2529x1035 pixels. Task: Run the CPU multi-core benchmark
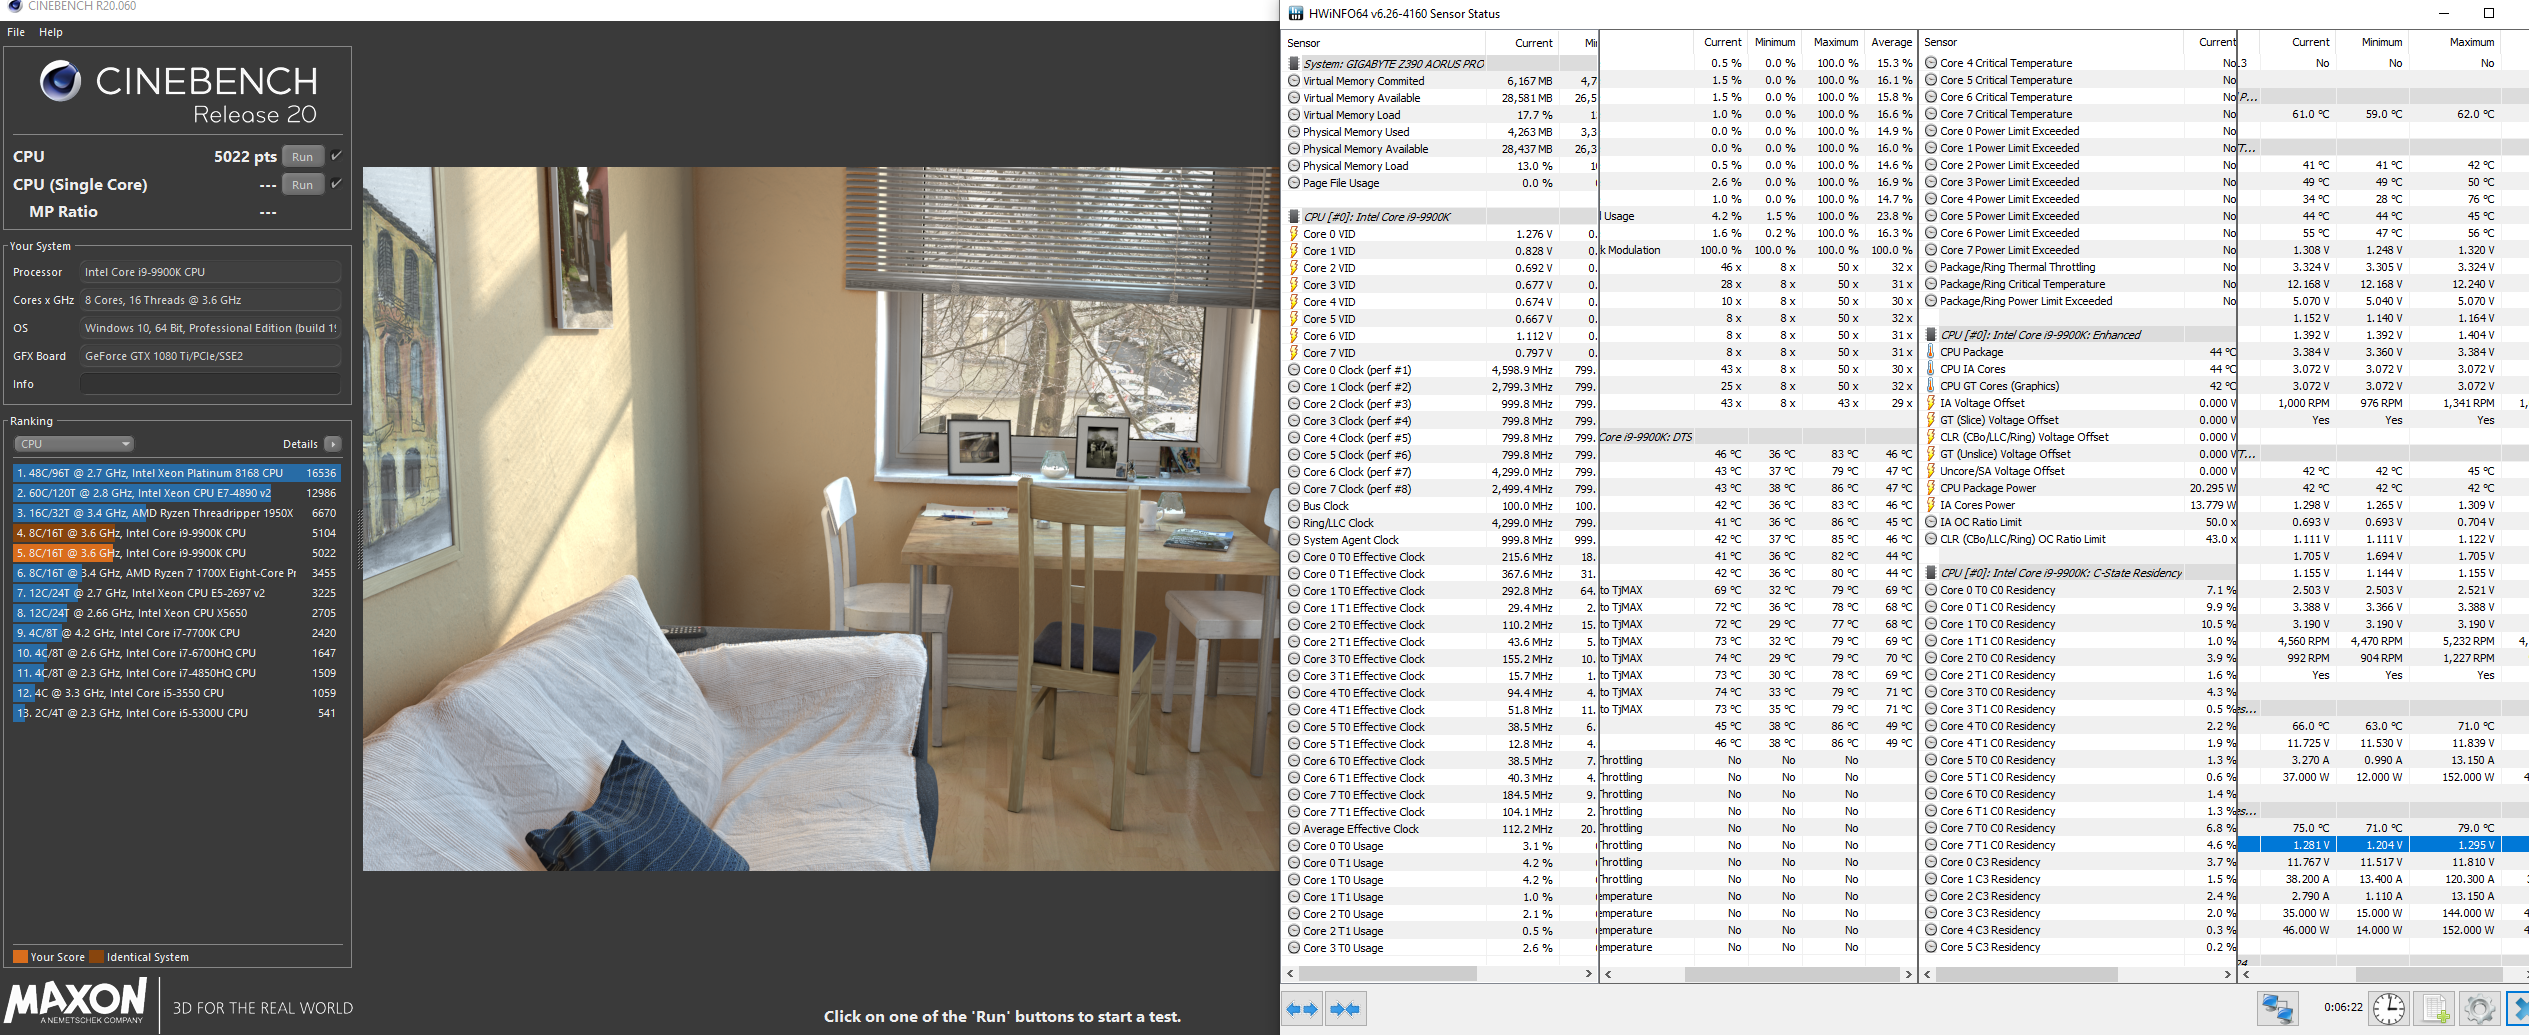click(302, 157)
